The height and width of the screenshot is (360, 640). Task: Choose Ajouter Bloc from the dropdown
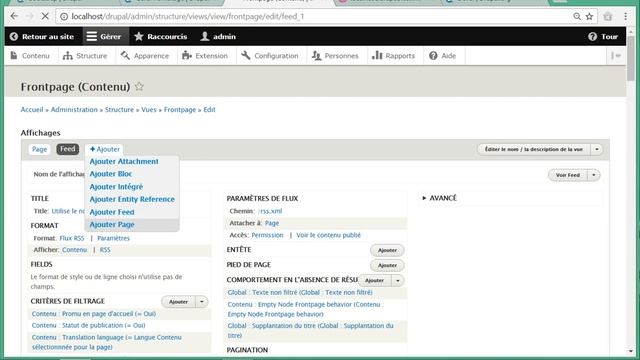[111, 174]
